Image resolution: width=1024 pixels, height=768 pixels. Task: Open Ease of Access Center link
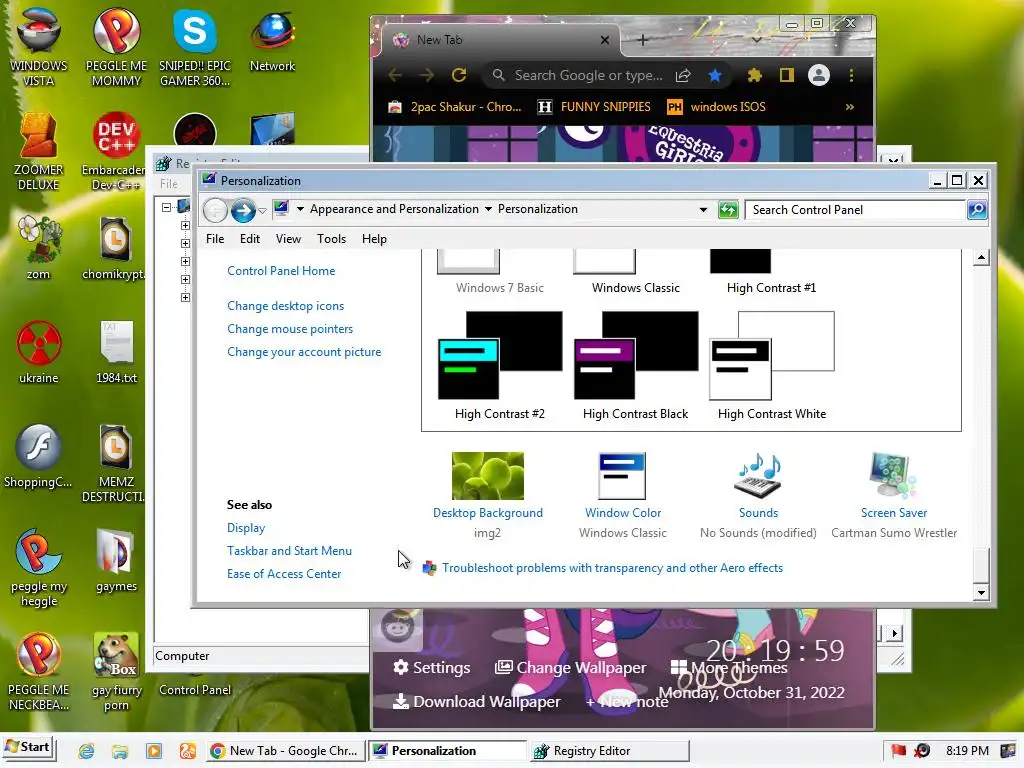[284, 574]
